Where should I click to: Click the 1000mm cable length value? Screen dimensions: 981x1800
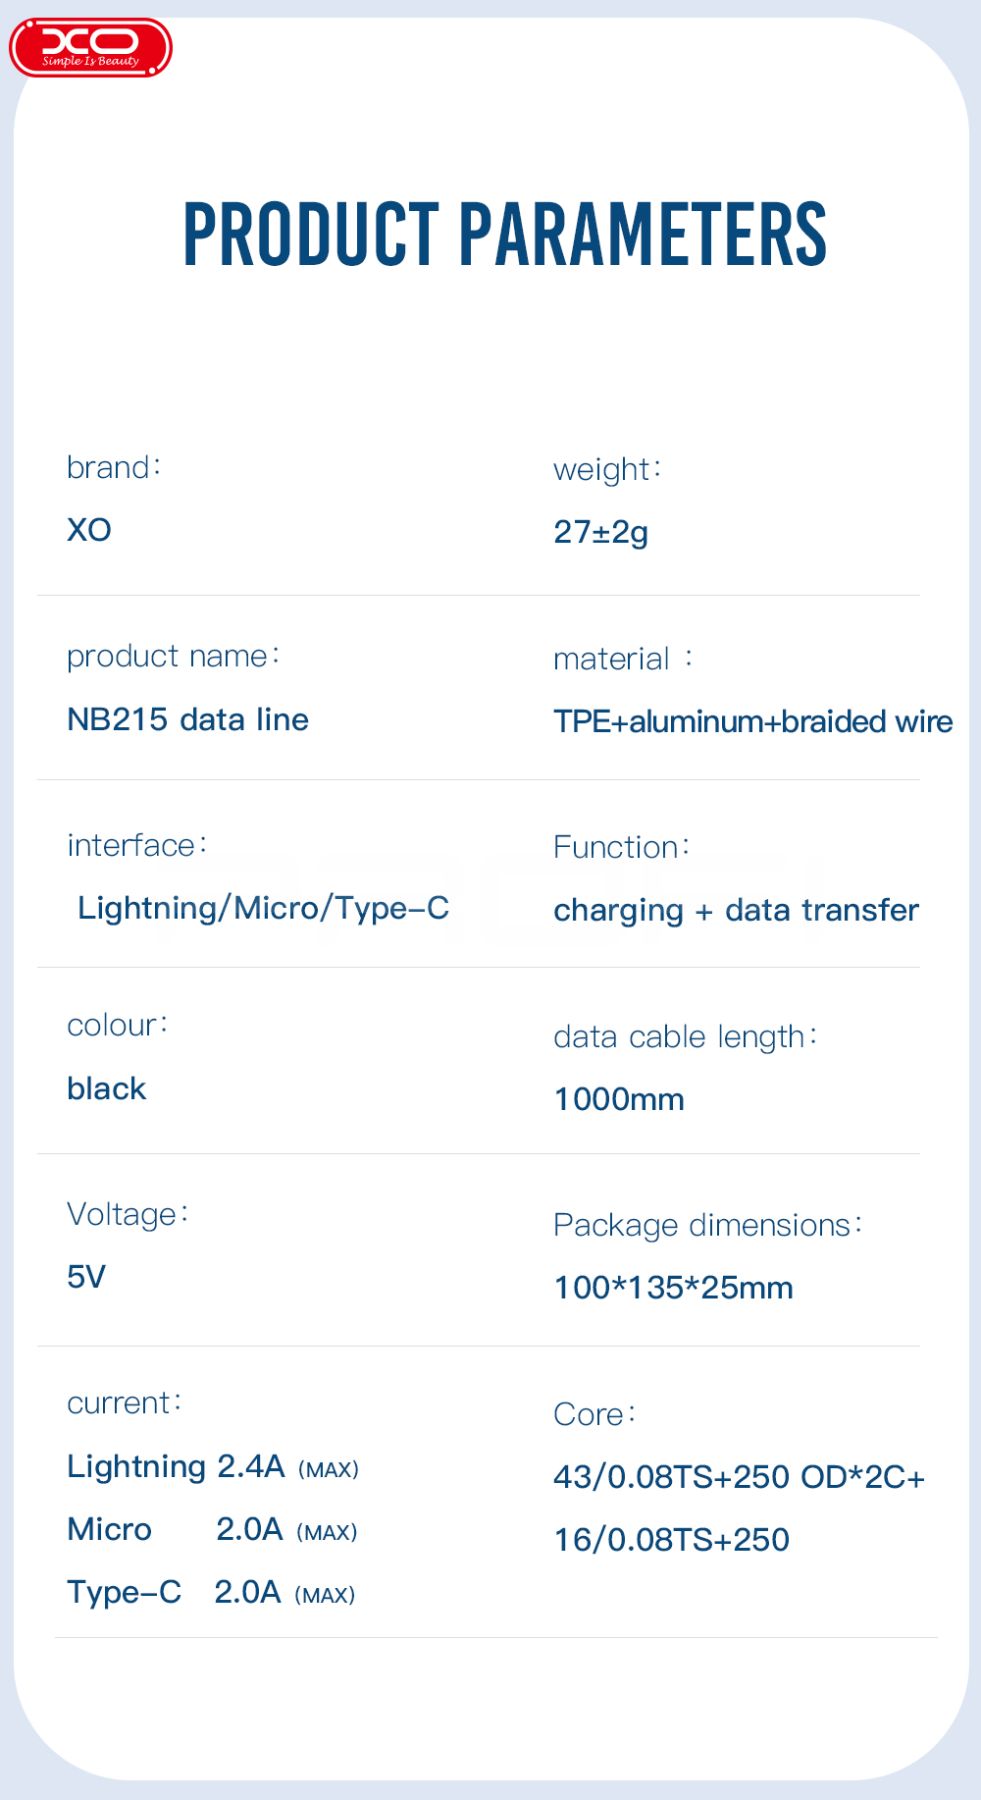[619, 1099]
